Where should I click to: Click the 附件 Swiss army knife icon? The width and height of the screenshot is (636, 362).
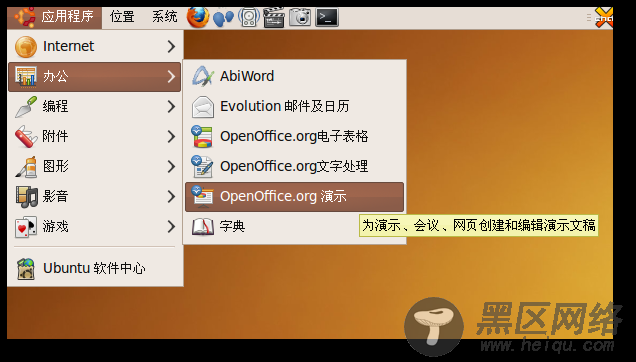[26, 136]
